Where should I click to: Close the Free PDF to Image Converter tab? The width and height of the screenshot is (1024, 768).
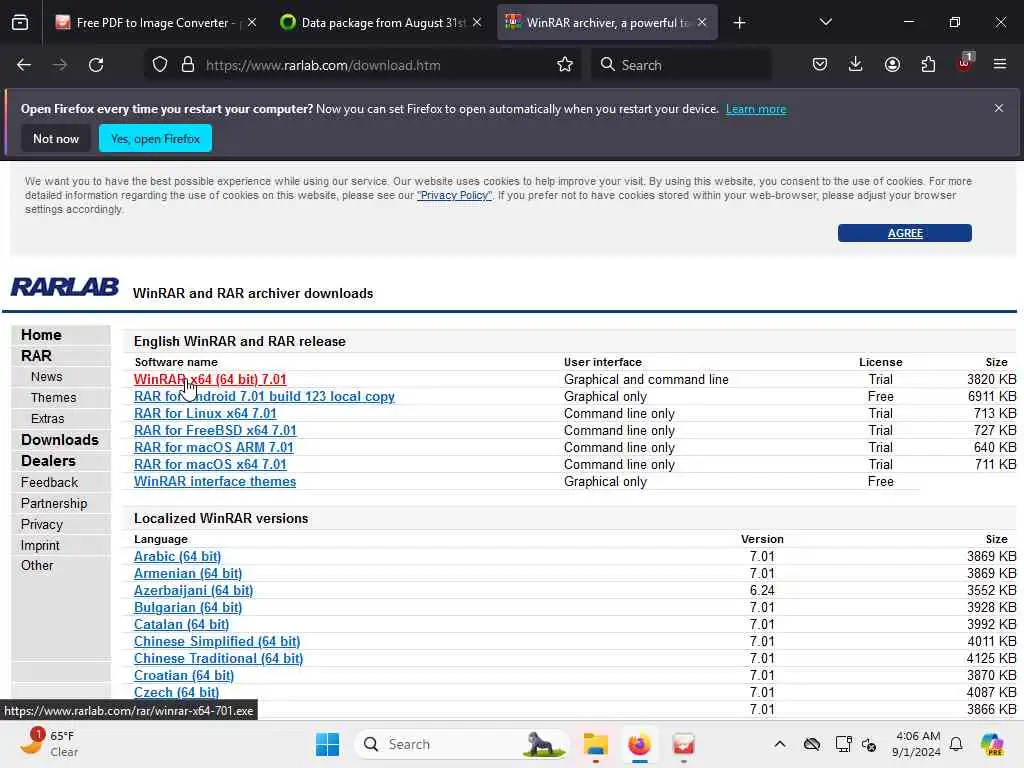[252, 22]
